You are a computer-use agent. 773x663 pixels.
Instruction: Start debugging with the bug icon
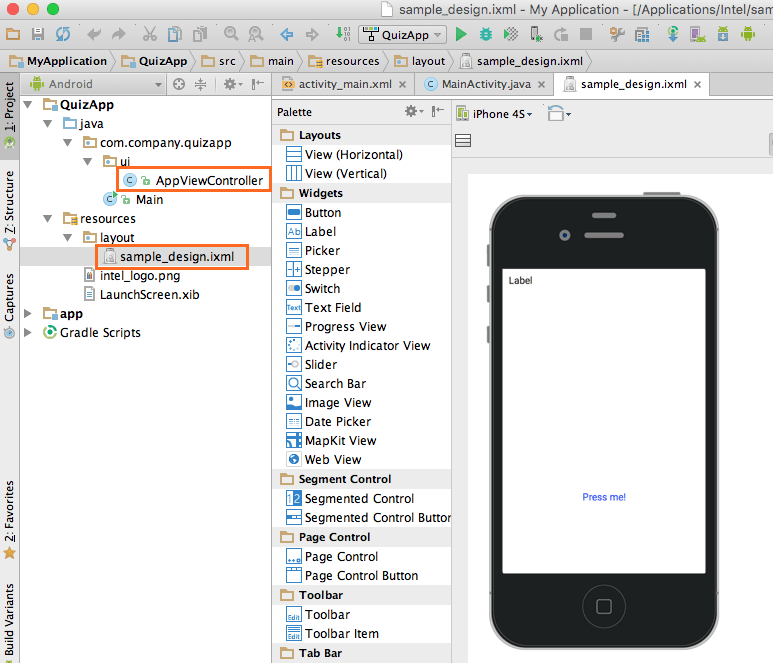pos(486,34)
